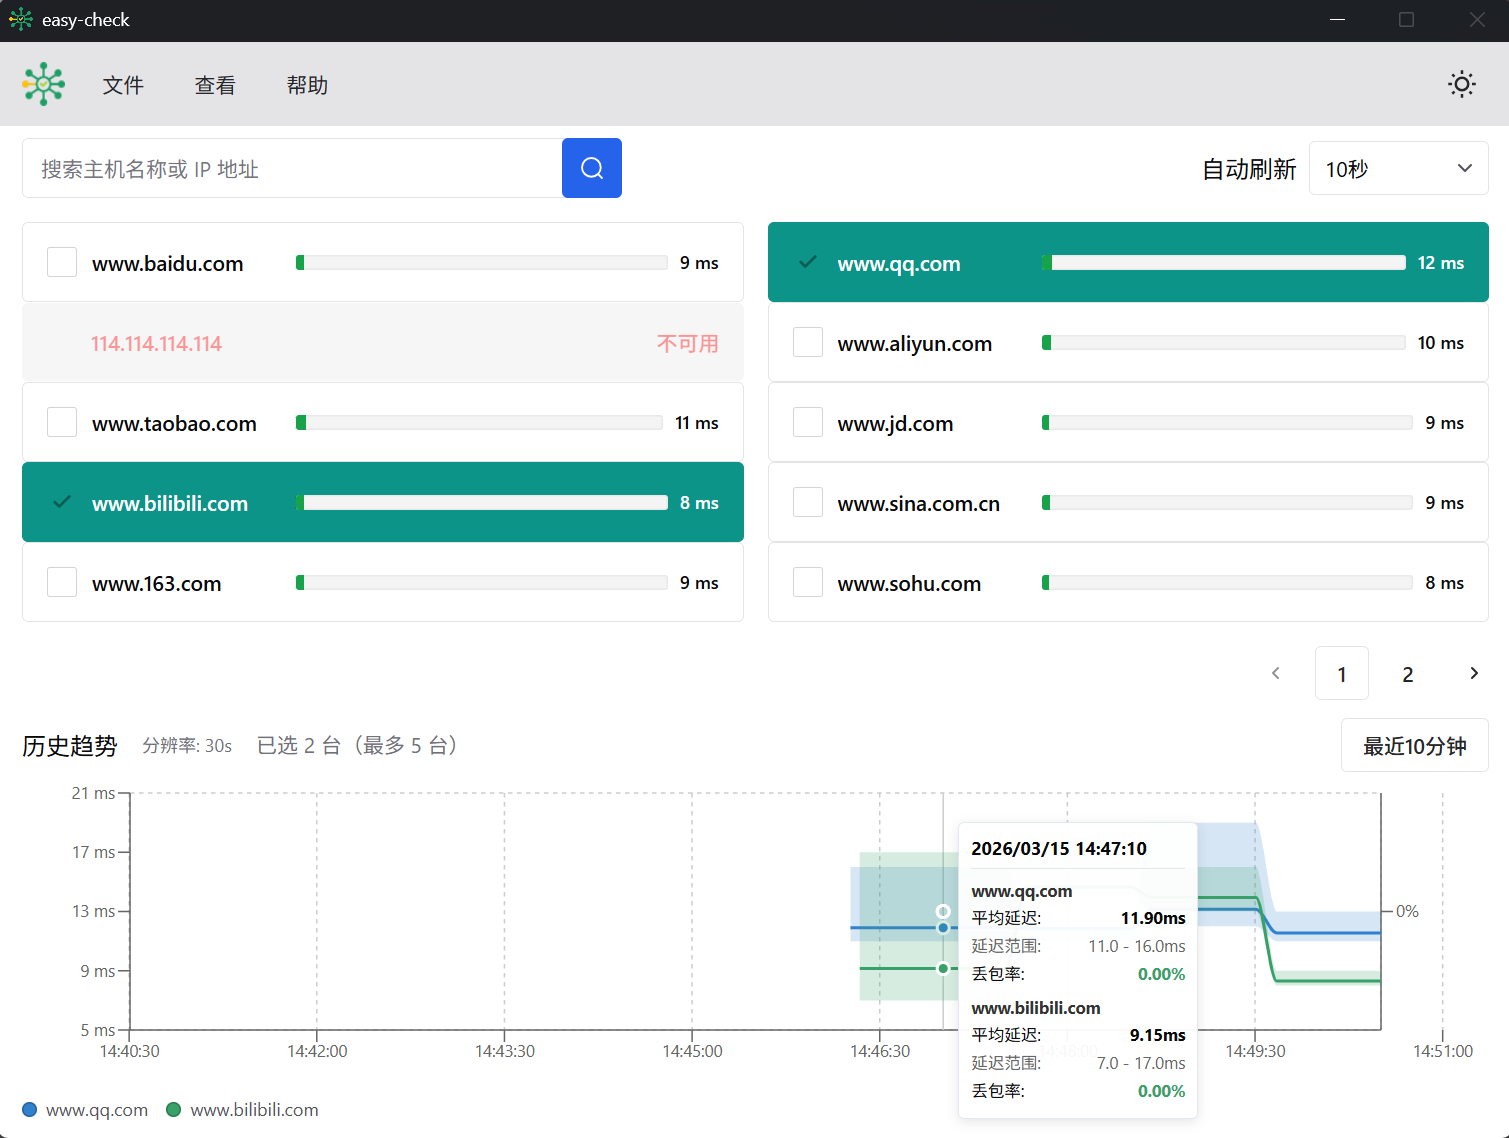Screen dimensions: 1509x1138
Task: Click the www.sohu.com host name
Action: [x=909, y=584]
